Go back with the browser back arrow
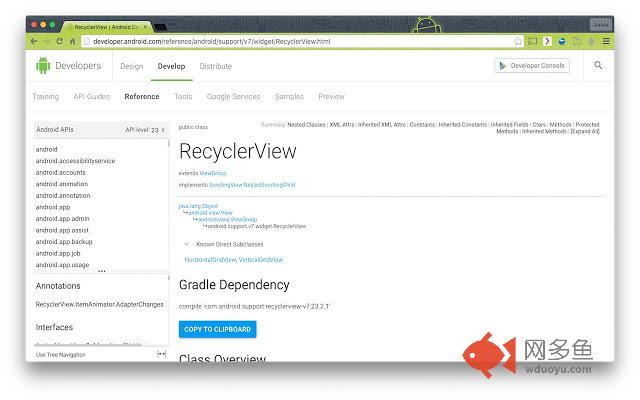 [34, 41]
